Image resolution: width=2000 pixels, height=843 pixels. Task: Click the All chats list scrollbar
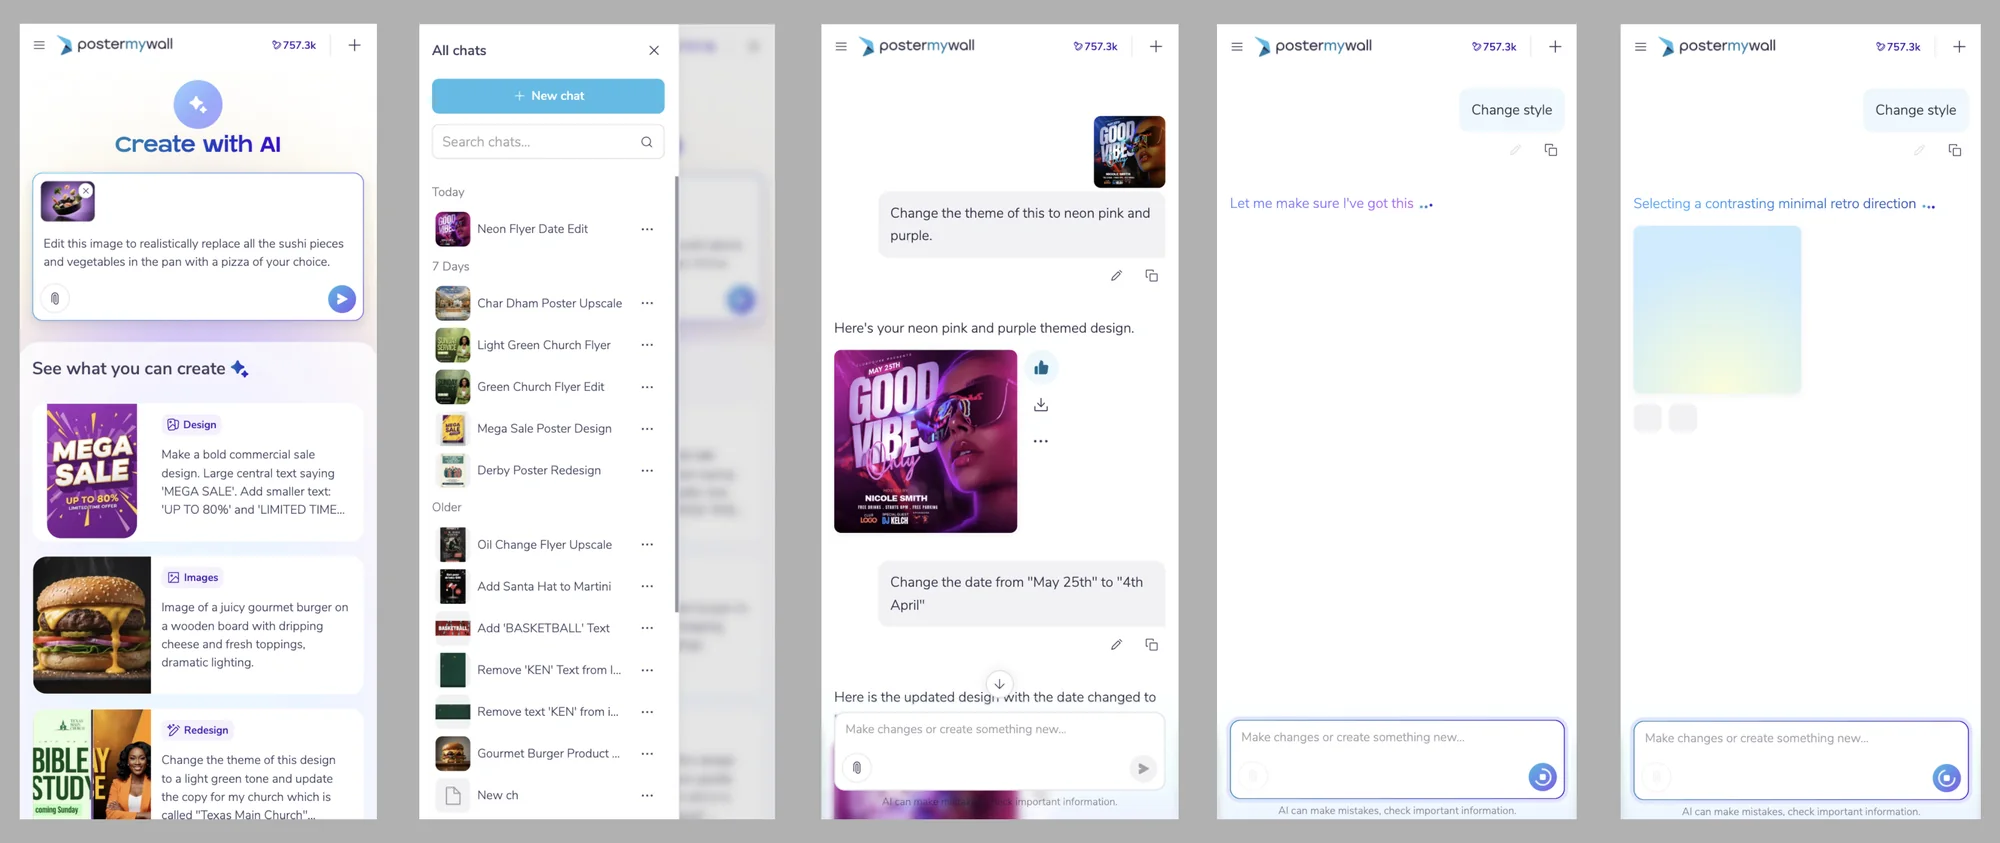(677, 395)
